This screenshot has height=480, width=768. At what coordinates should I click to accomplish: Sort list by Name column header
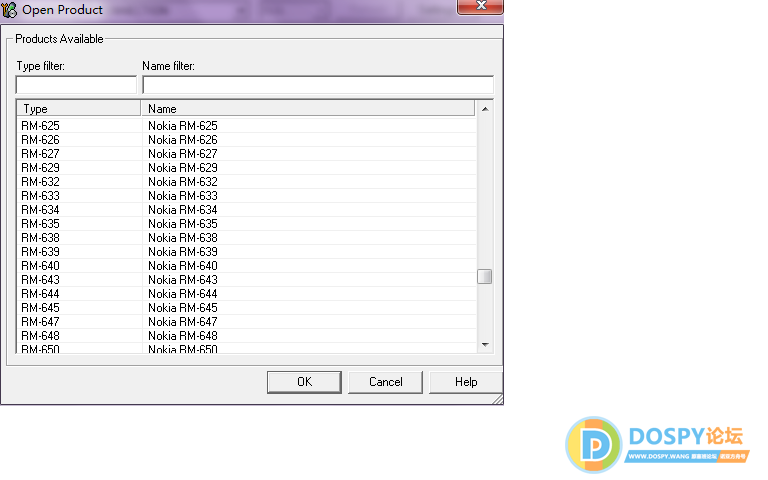308,109
